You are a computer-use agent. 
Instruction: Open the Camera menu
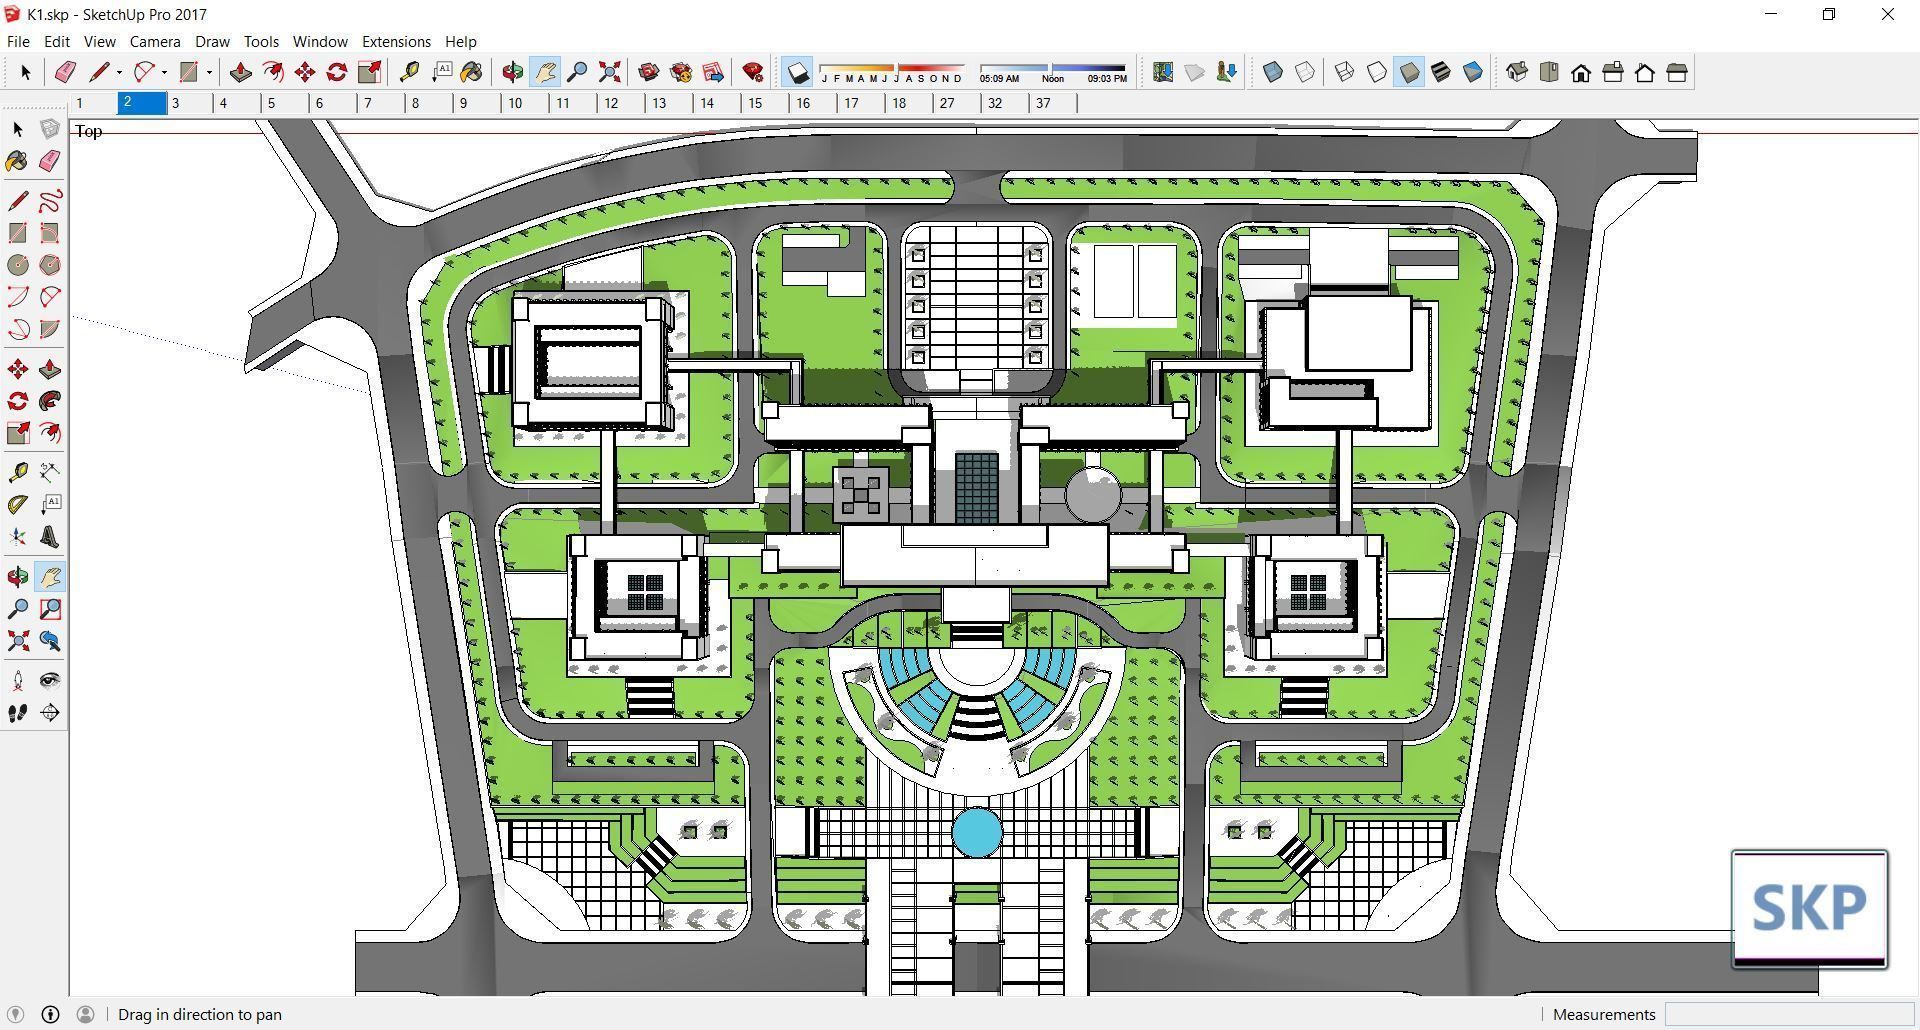tap(155, 41)
